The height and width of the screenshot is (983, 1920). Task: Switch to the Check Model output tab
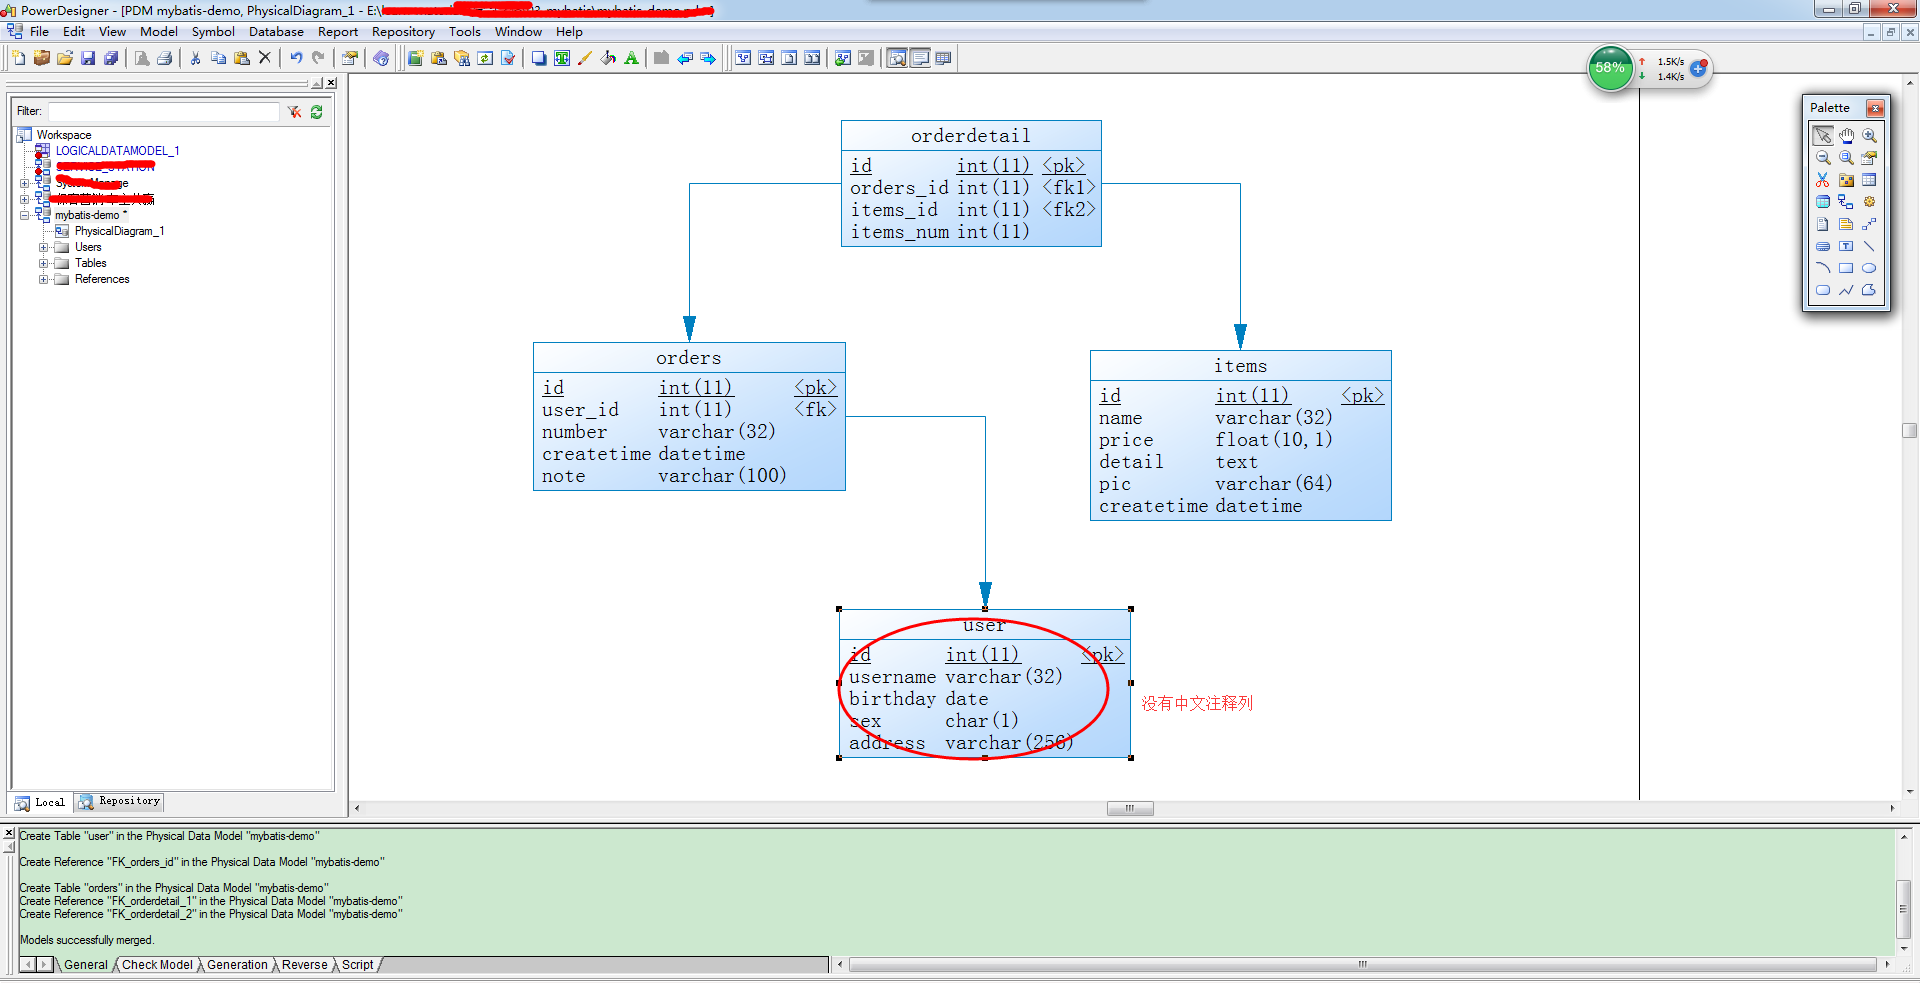[157, 965]
